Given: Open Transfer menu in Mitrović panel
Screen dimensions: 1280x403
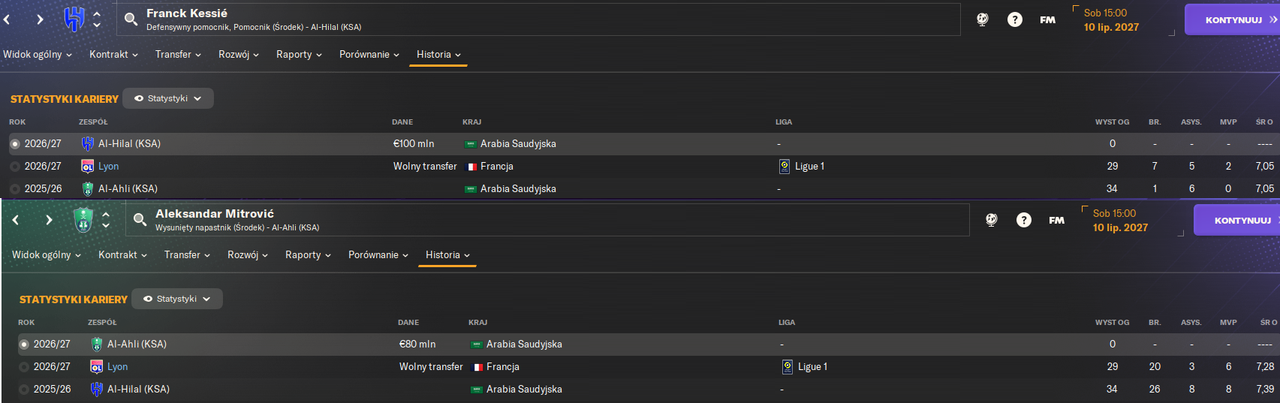Looking at the screenshot, I should click(x=188, y=255).
